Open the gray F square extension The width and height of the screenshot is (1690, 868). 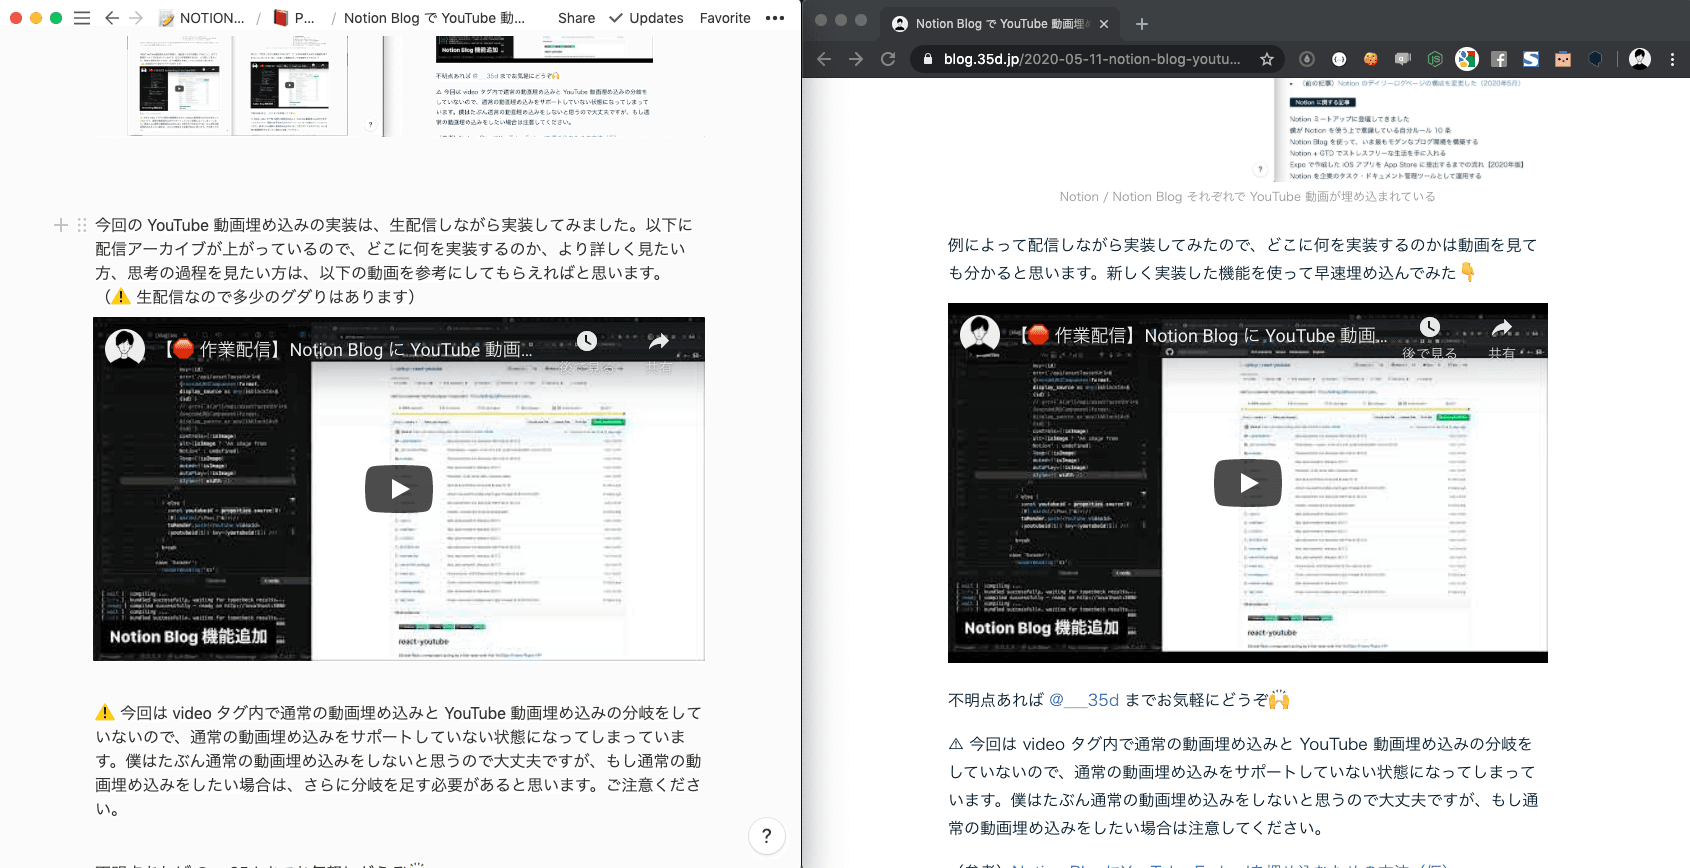point(1499,59)
